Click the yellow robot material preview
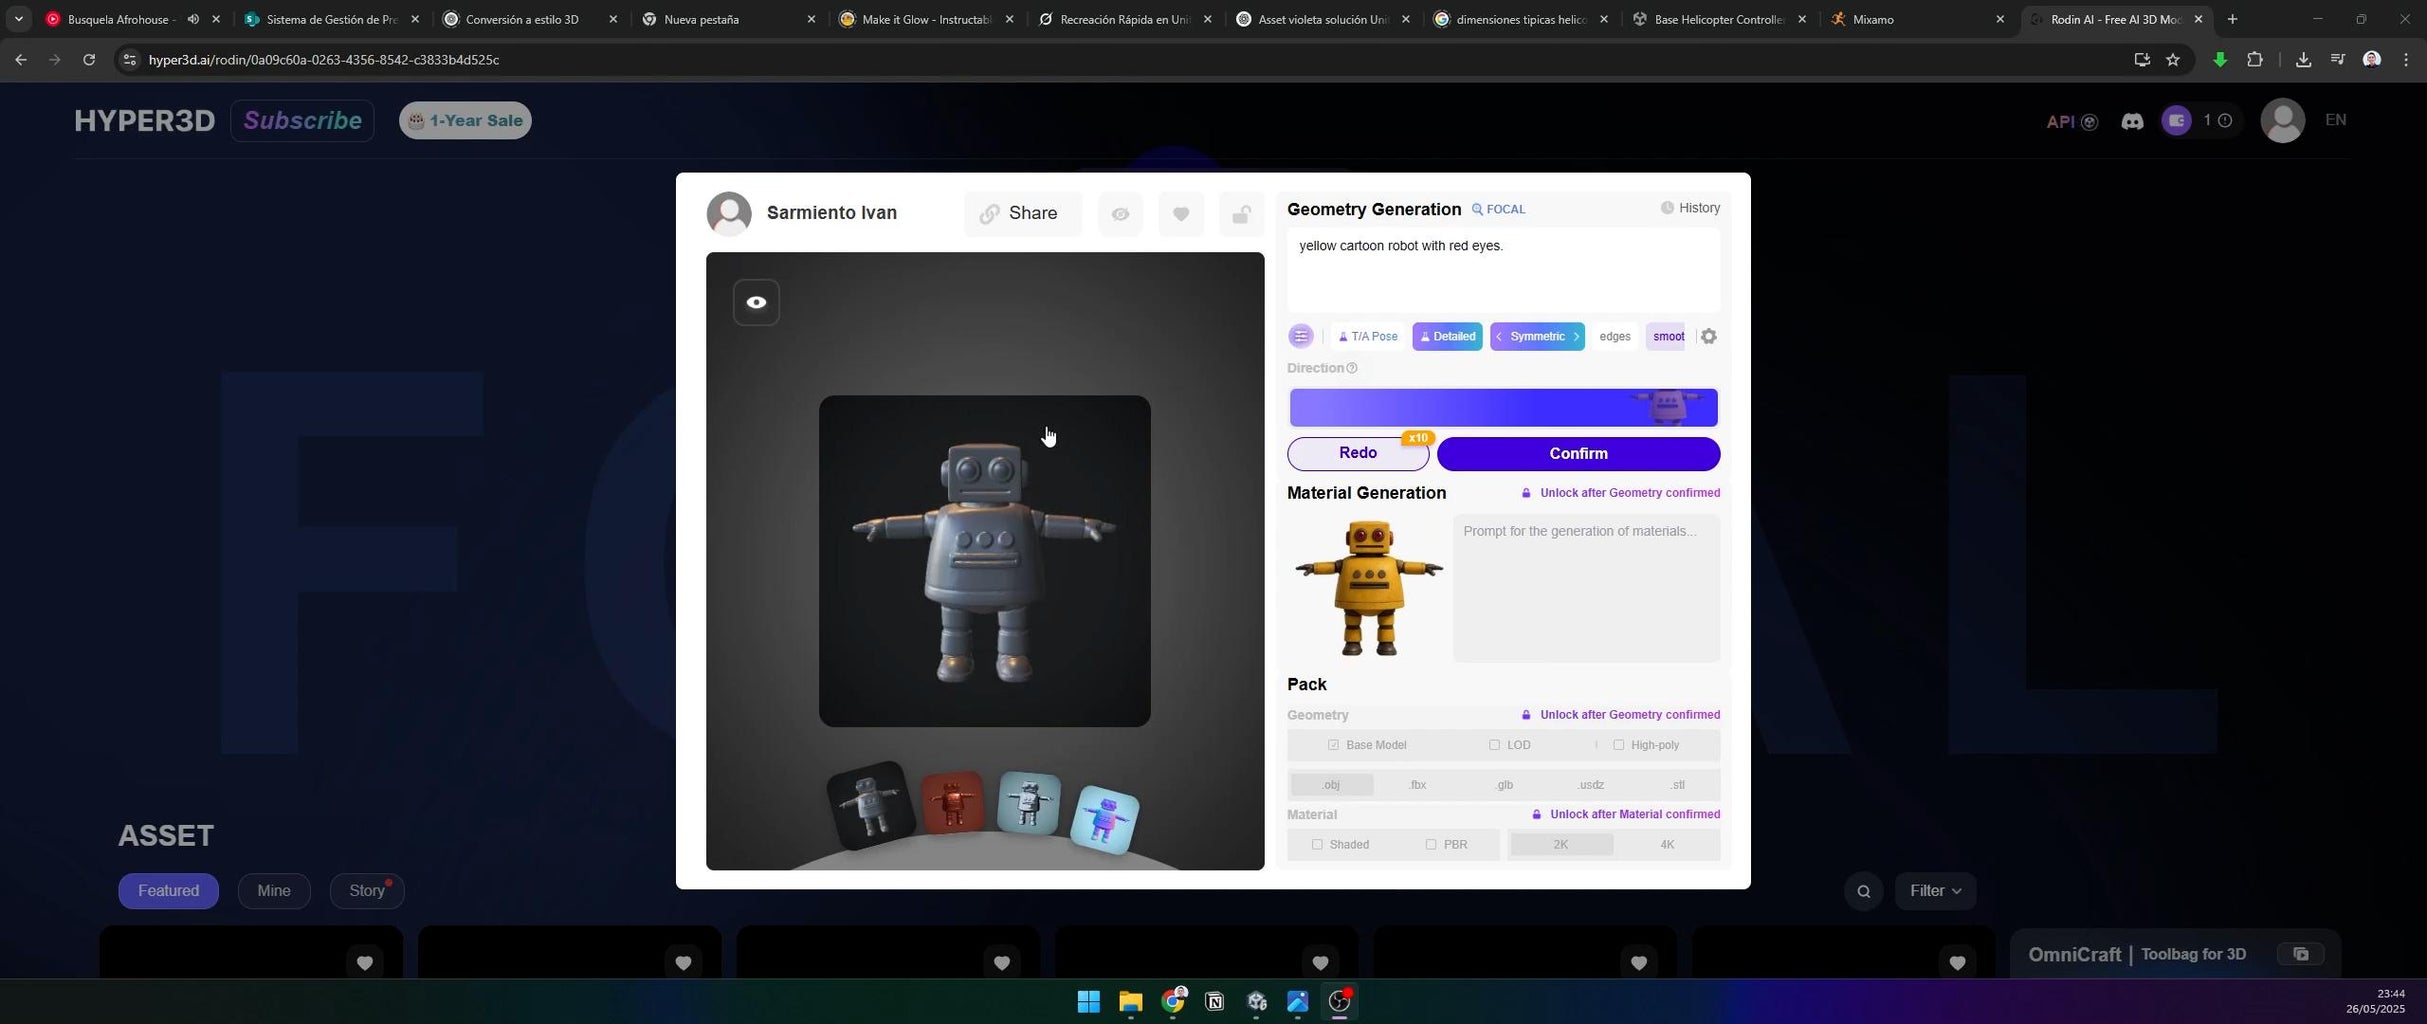Screen dimensions: 2427x1024 (x=1367, y=588)
